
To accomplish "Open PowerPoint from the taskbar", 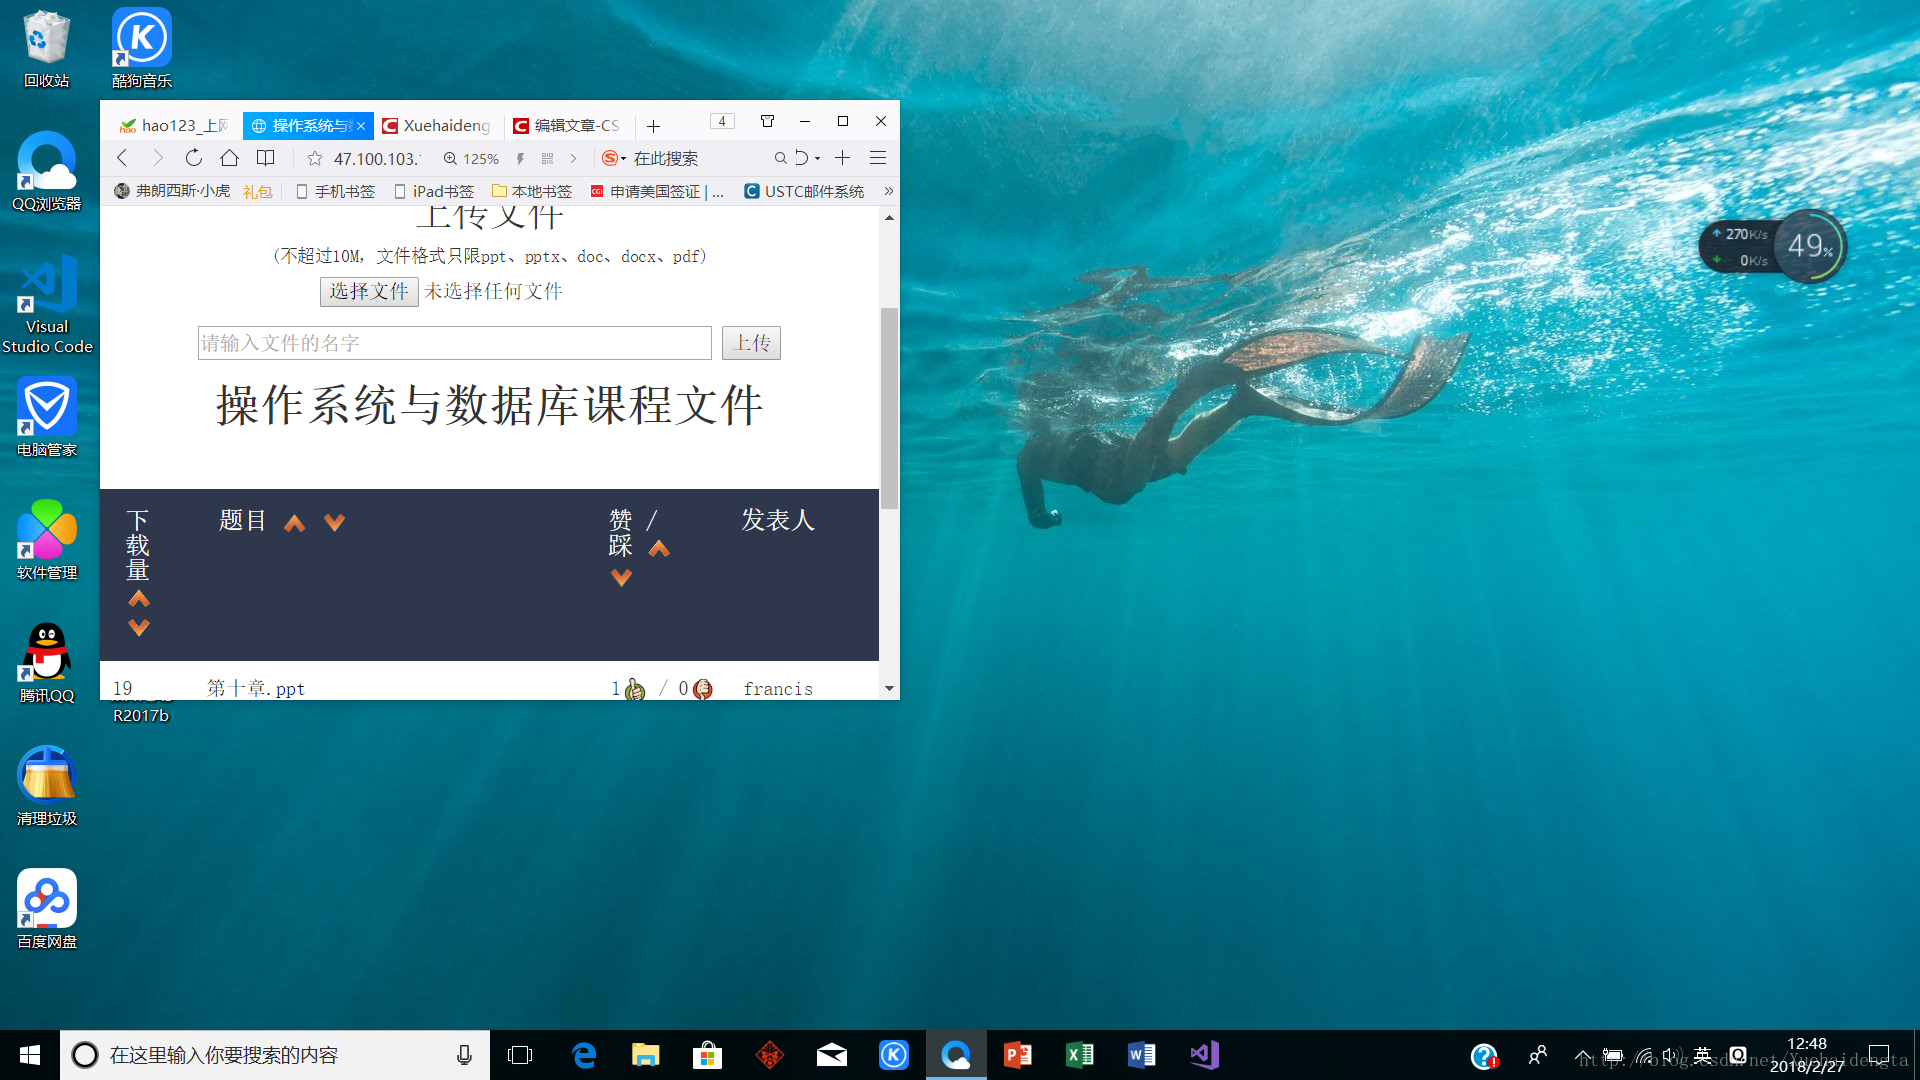I will click(1018, 1055).
